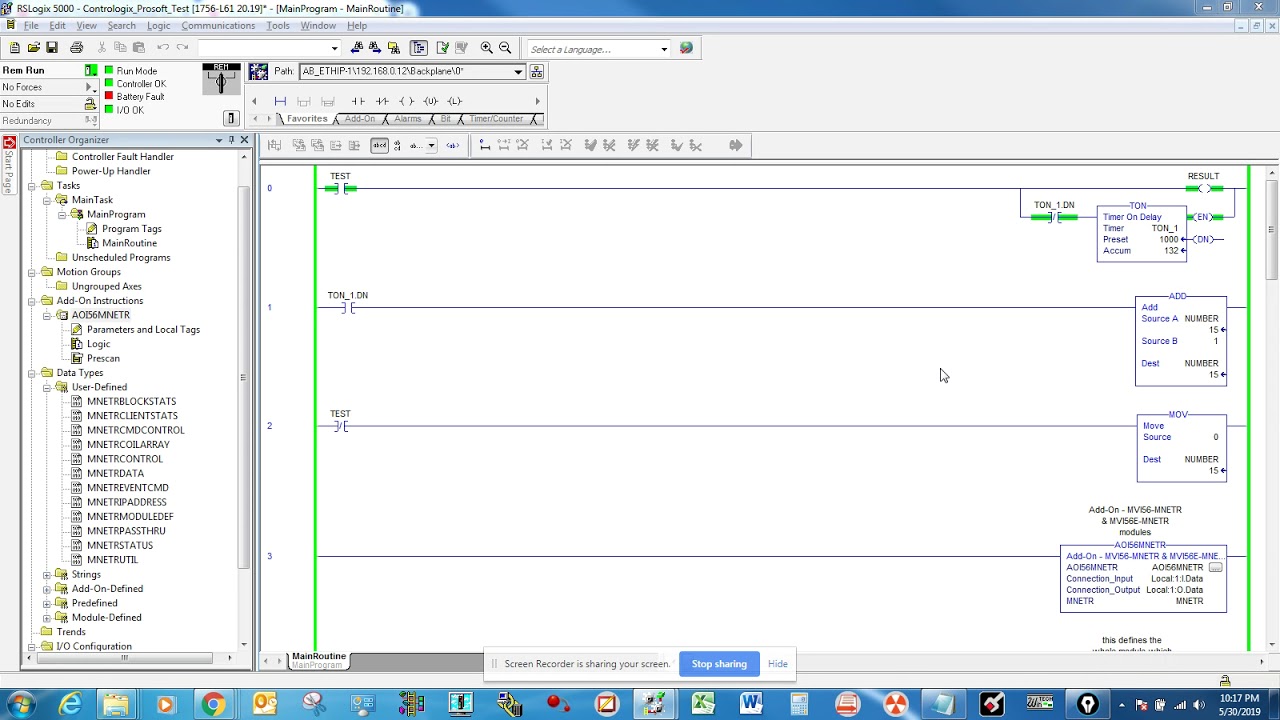Open the communication Path dropdown
This screenshot has width=1280, height=720.
[518, 71]
